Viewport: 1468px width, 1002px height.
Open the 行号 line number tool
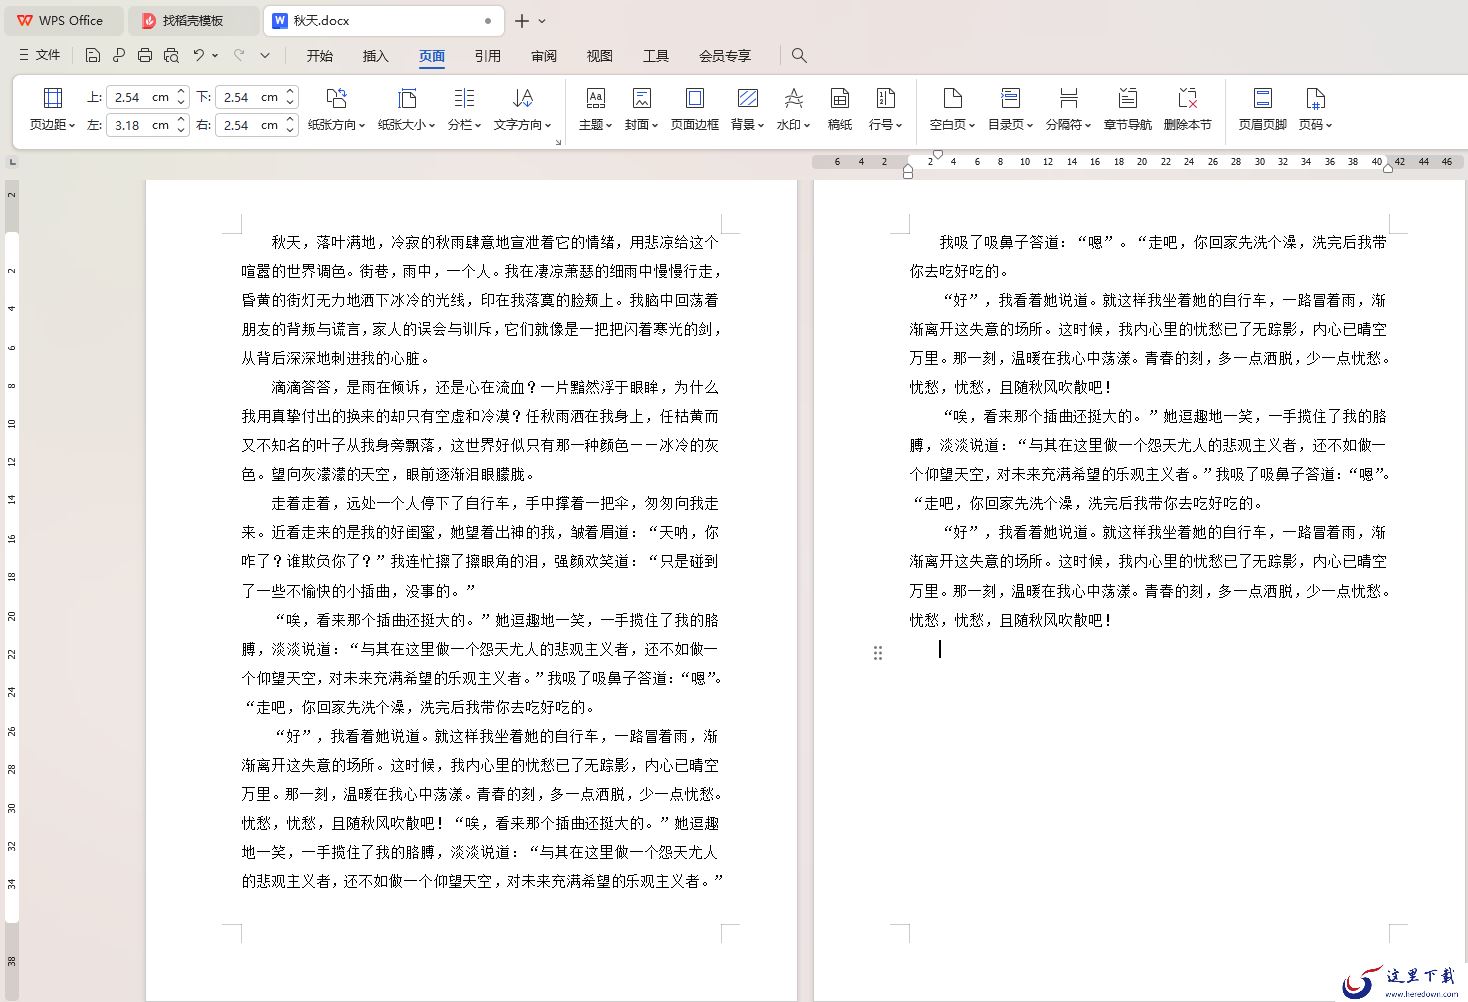(x=885, y=109)
